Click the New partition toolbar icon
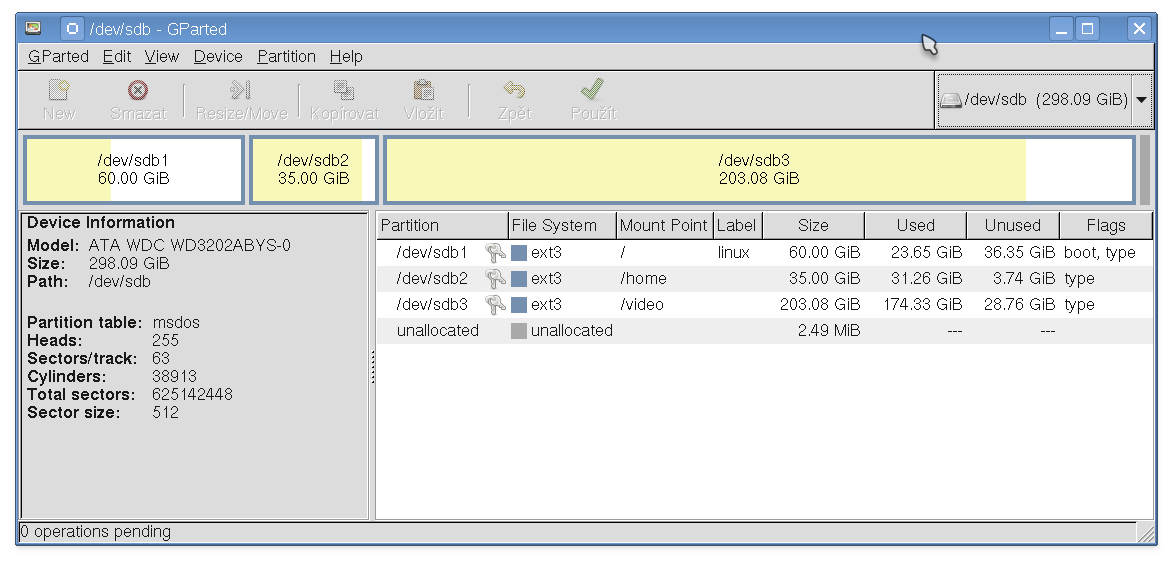 pyautogui.click(x=59, y=91)
